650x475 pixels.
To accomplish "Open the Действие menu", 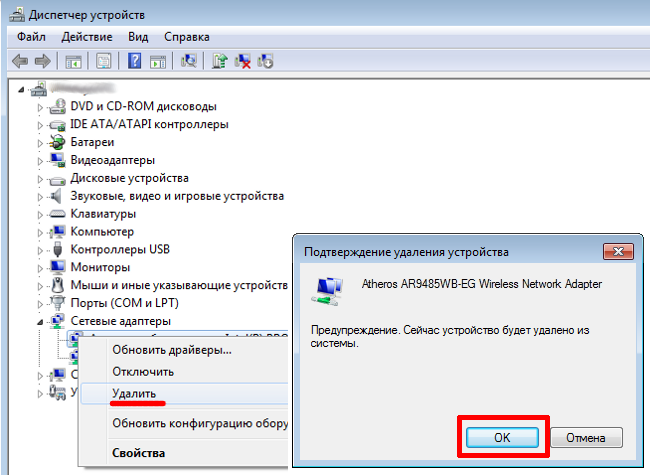I will [x=86, y=36].
